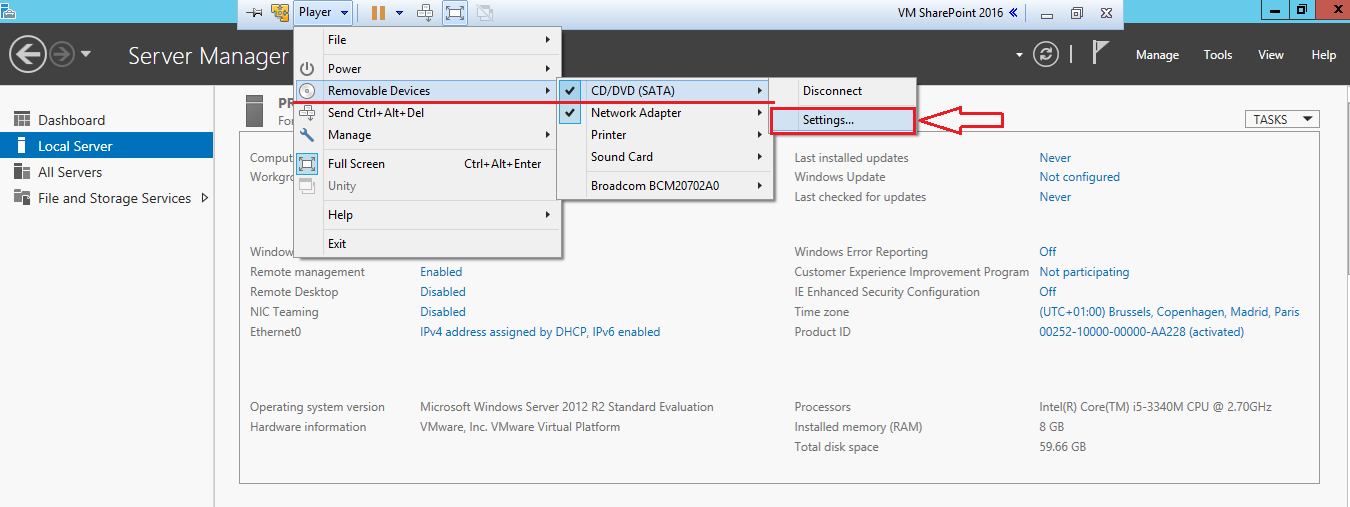The image size is (1350, 507).
Task: Click the pin toolbar icon
Action: [x=255, y=13]
